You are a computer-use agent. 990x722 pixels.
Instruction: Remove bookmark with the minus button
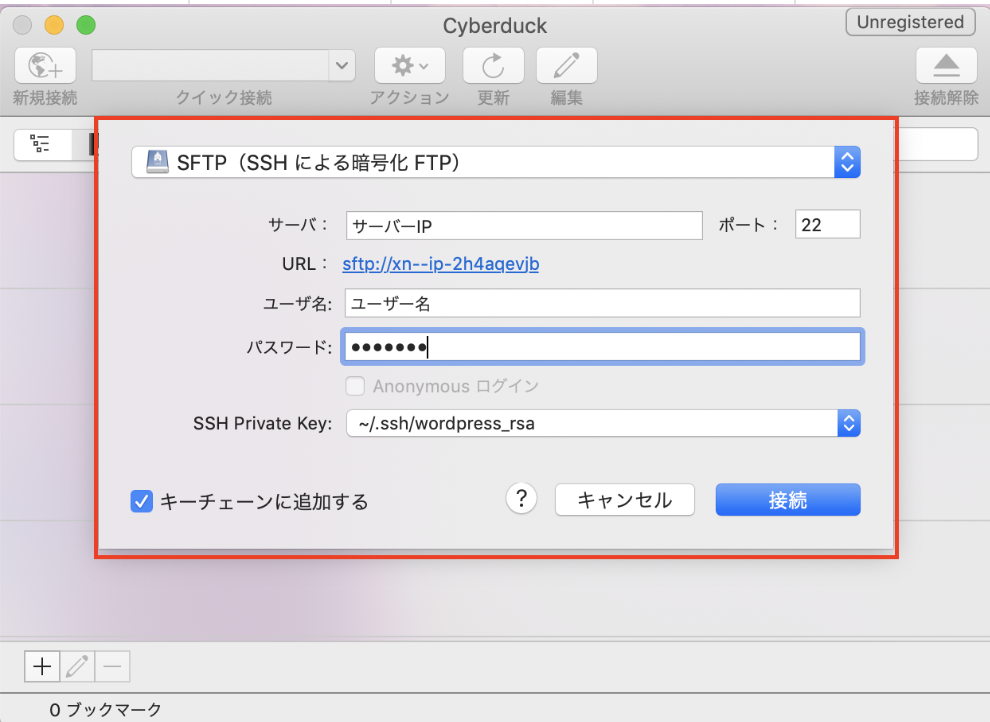point(112,666)
